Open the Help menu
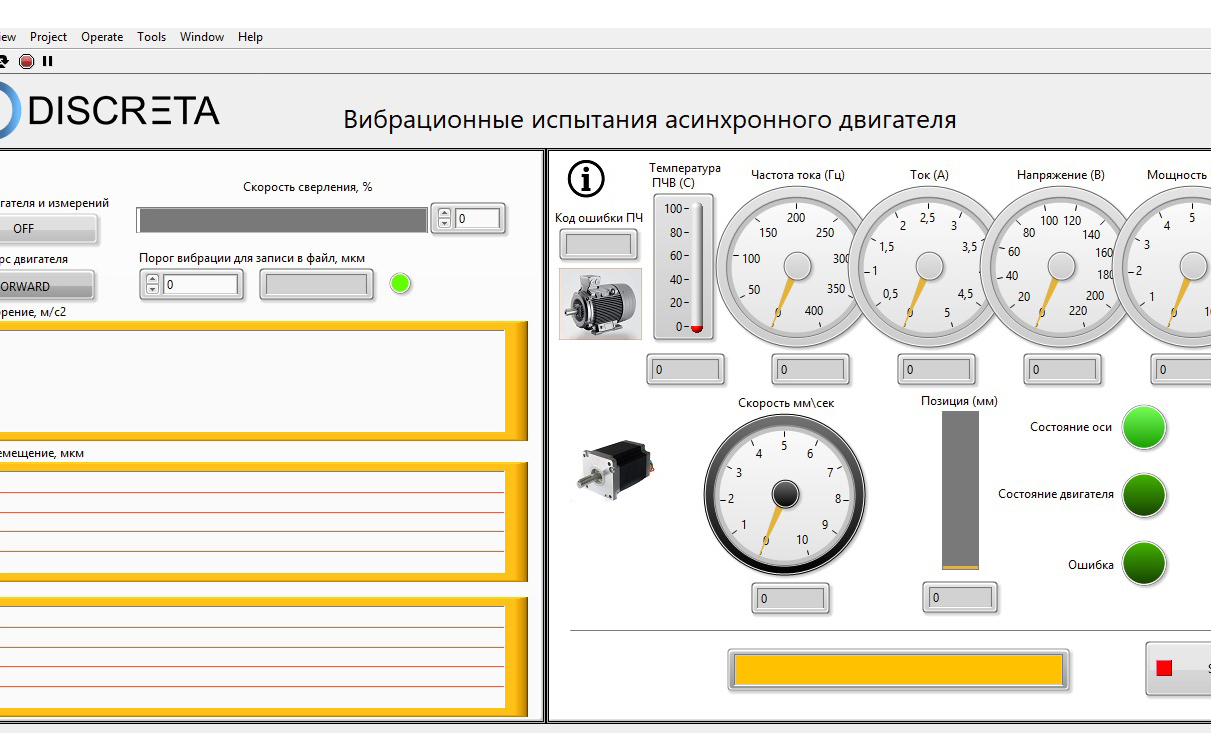The width and height of the screenshot is (1211, 733). coord(250,37)
